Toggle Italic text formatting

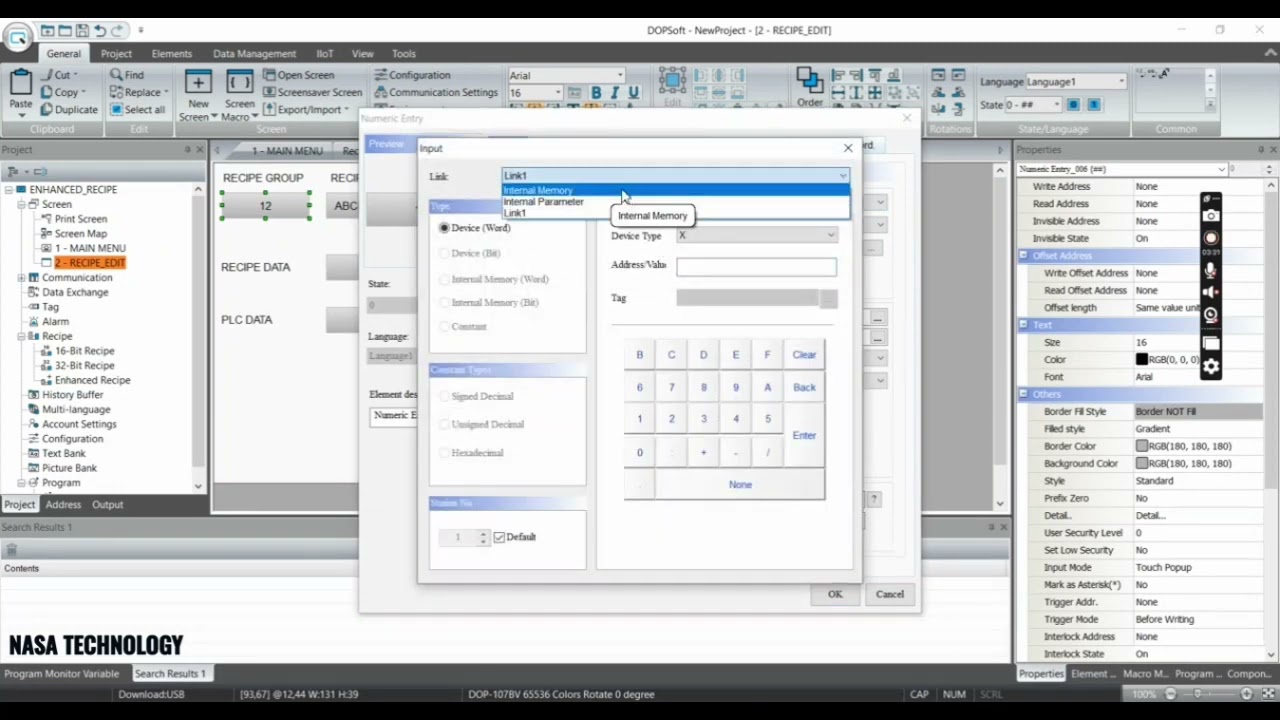pos(614,93)
